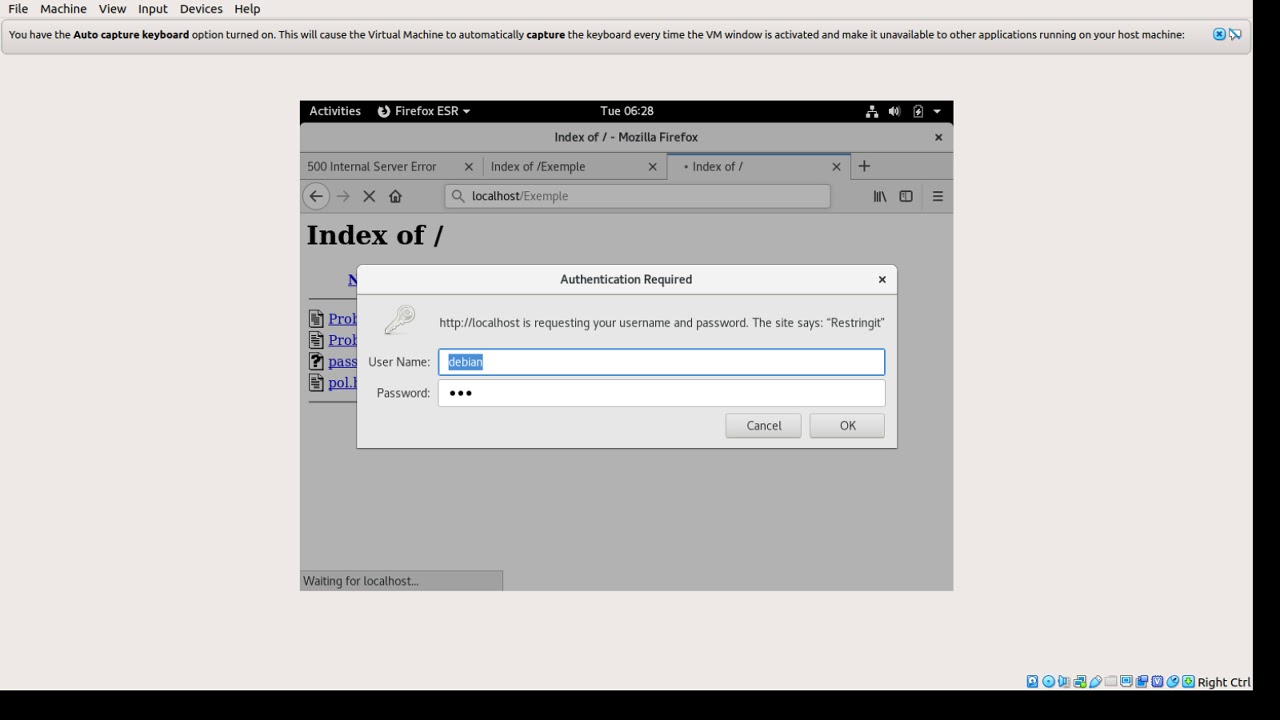Open the VirtualBox View menu
The height and width of the screenshot is (720, 1280).
(x=112, y=9)
